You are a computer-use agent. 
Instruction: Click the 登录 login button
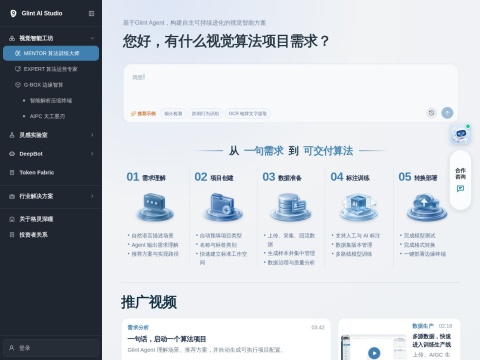coord(51,348)
